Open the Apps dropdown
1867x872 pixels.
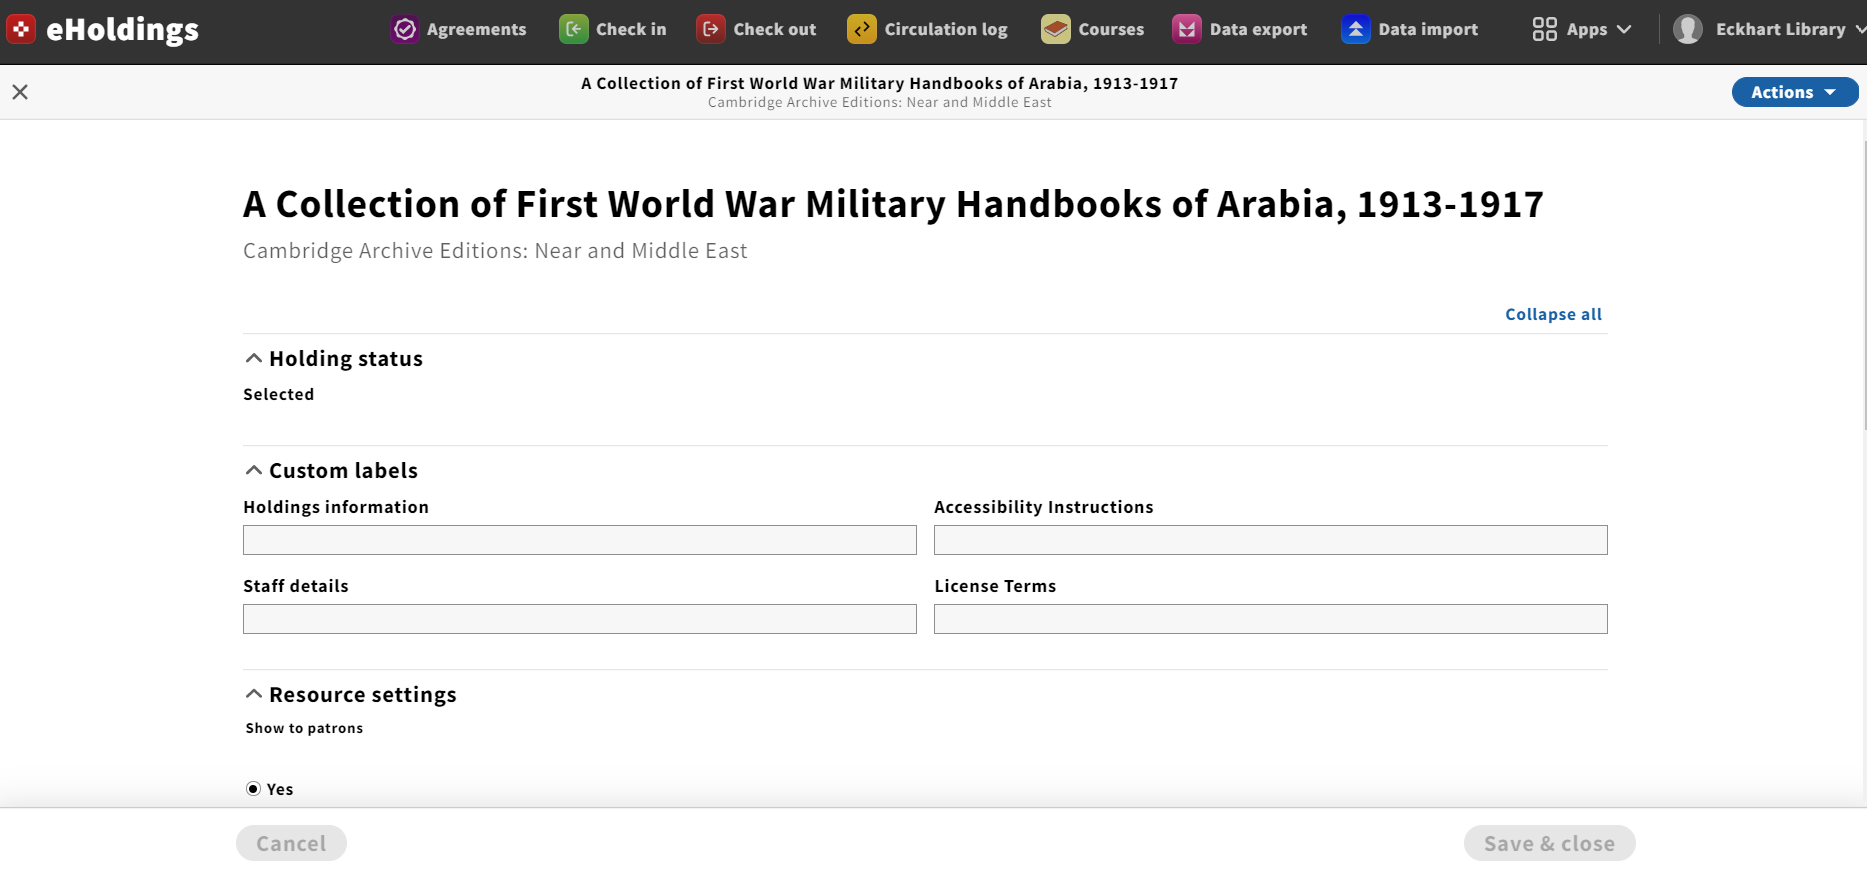(1582, 29)
